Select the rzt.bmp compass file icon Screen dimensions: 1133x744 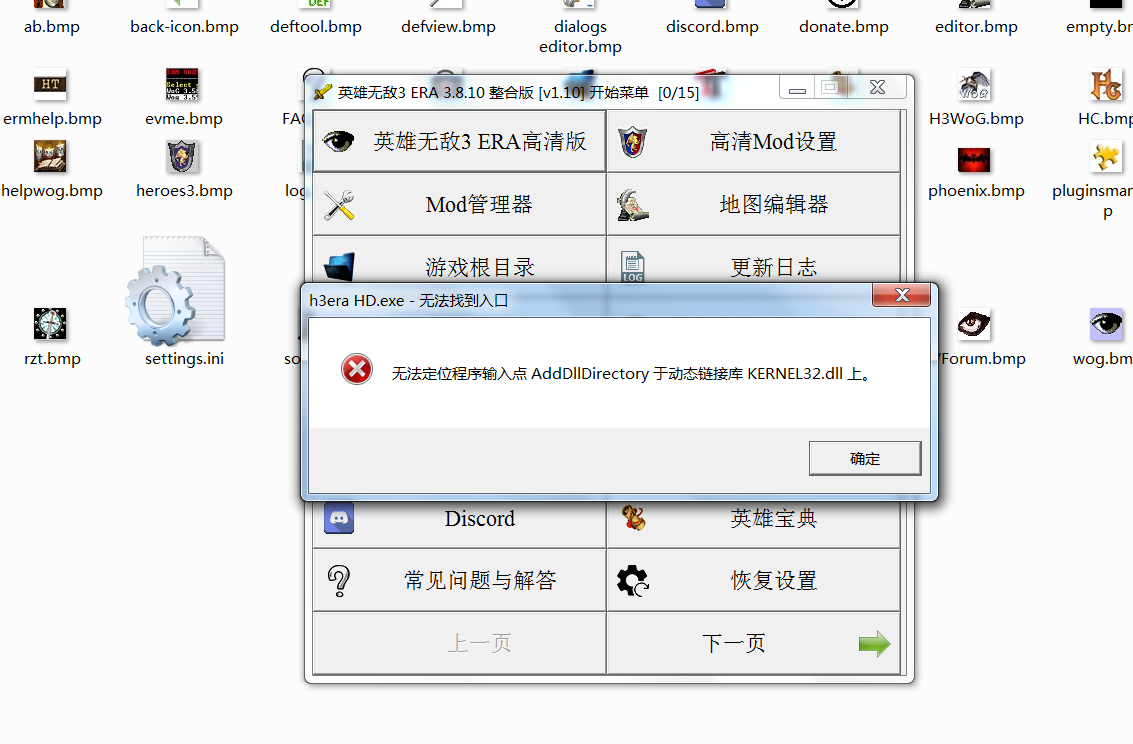(50, 324)
